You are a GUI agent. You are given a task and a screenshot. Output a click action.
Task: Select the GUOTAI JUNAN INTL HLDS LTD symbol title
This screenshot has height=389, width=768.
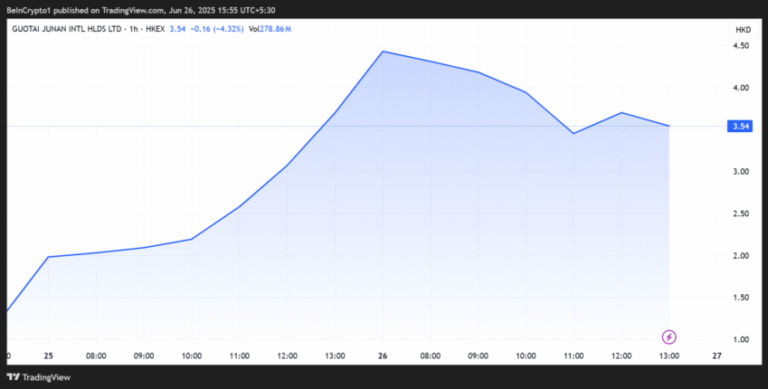[x=67, y=29]
